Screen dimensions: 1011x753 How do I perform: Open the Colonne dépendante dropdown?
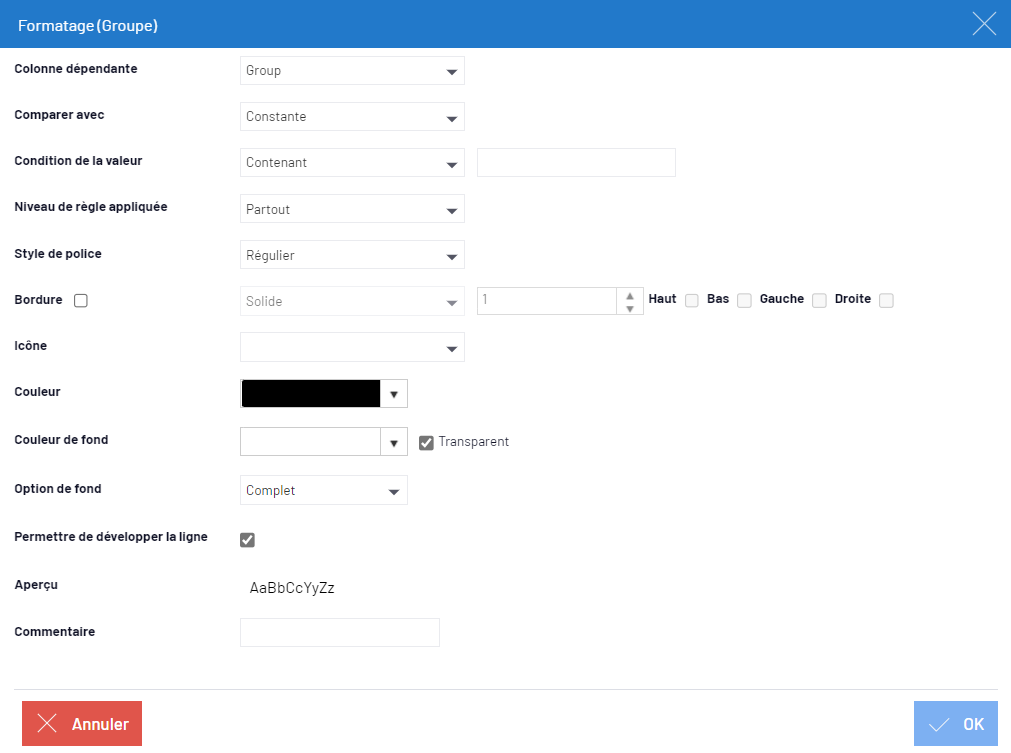point(352,71)
